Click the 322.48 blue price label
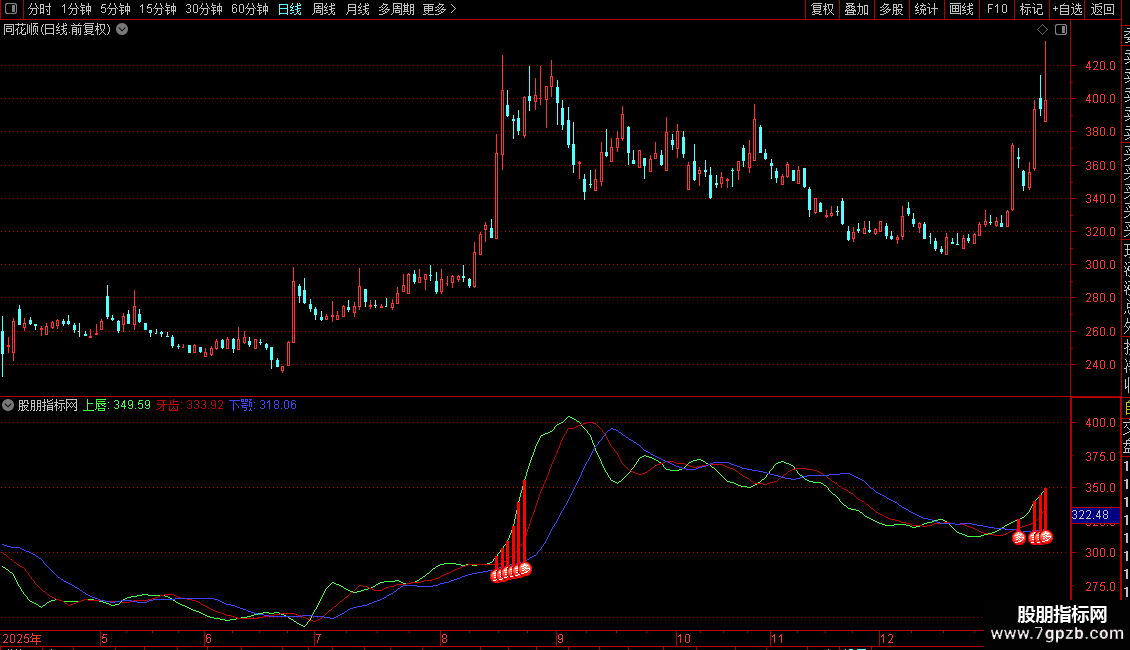Viewport: 1130px width, 650px height. coord(1089,515)
